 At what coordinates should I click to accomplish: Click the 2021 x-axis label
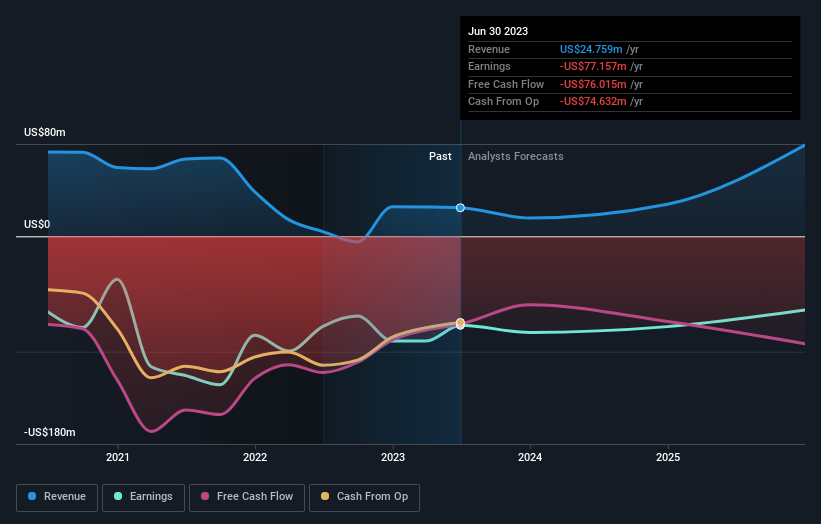point(118,457)
